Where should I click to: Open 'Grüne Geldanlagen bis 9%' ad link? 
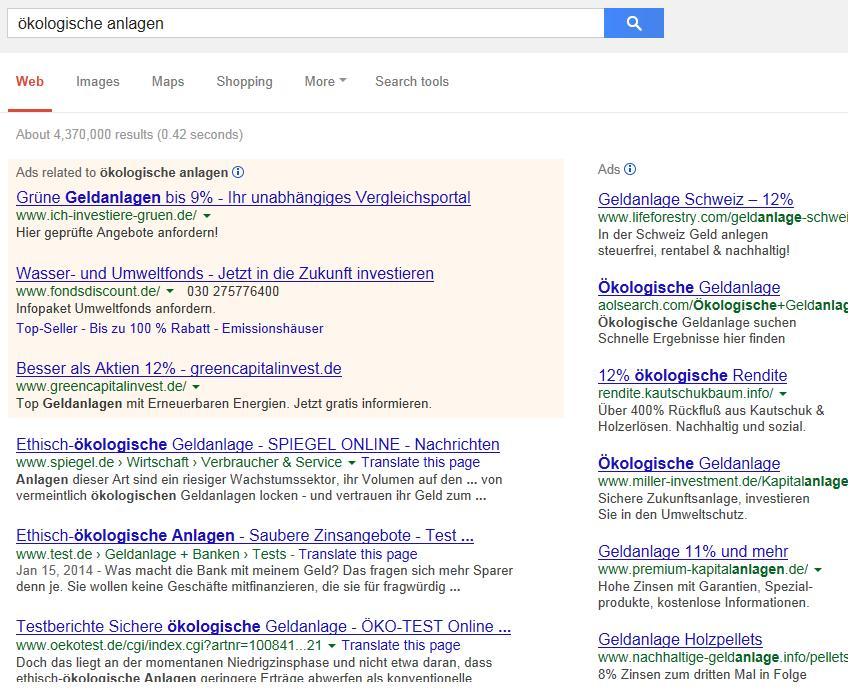[243, 198]
